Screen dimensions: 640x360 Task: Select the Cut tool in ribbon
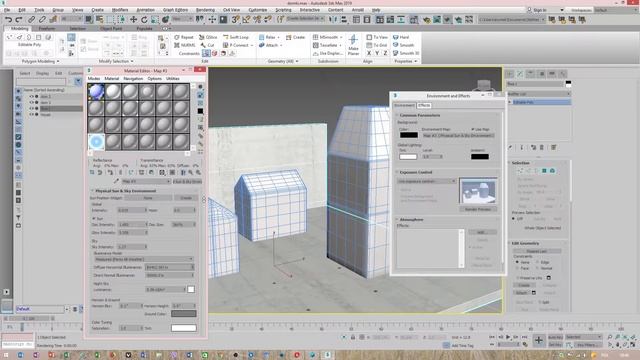click(207, 45)
